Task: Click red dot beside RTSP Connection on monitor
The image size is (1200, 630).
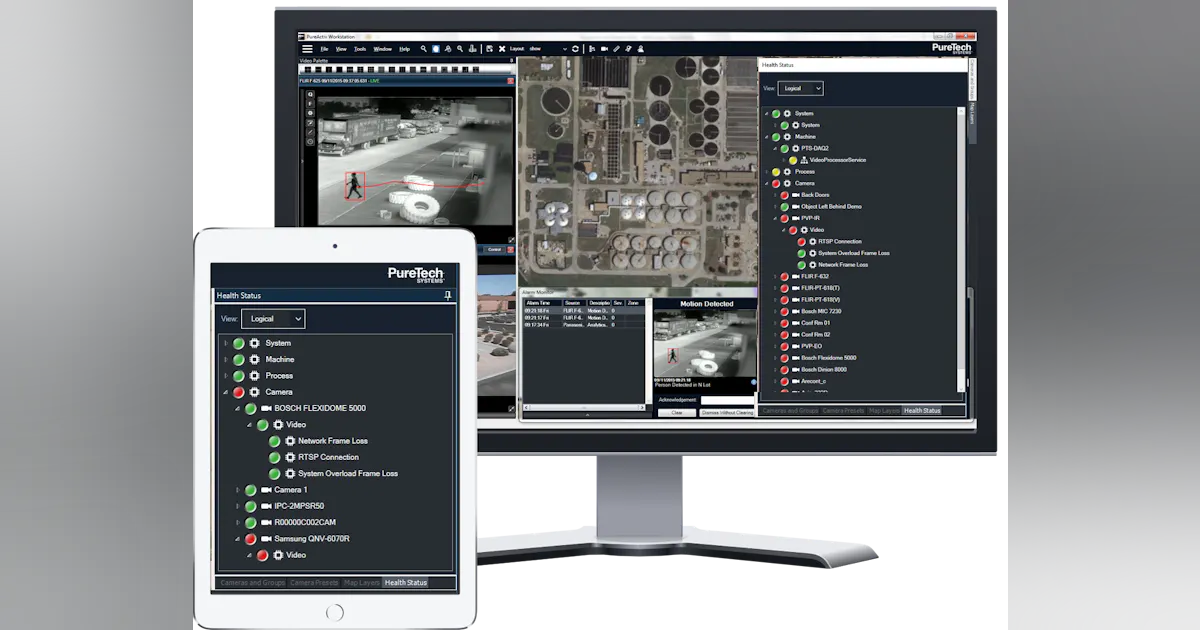Action: tap(802, 241)
